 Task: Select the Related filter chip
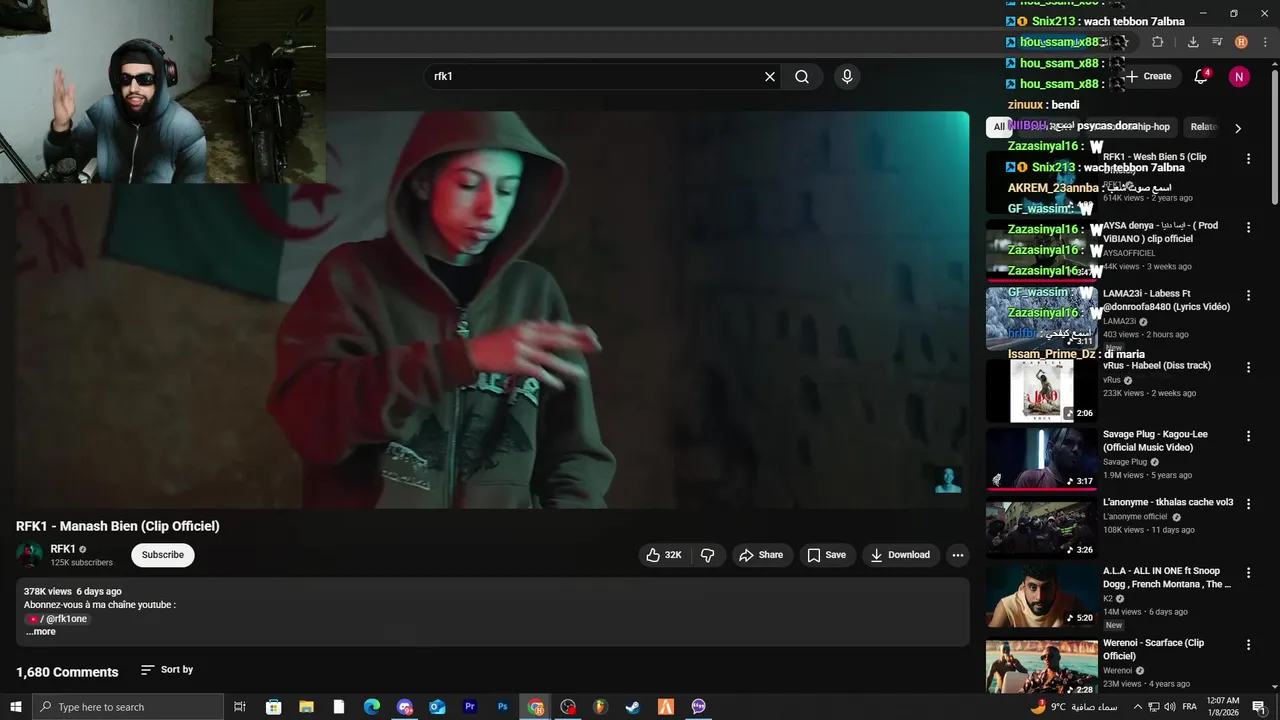[x=1204, y=127]
